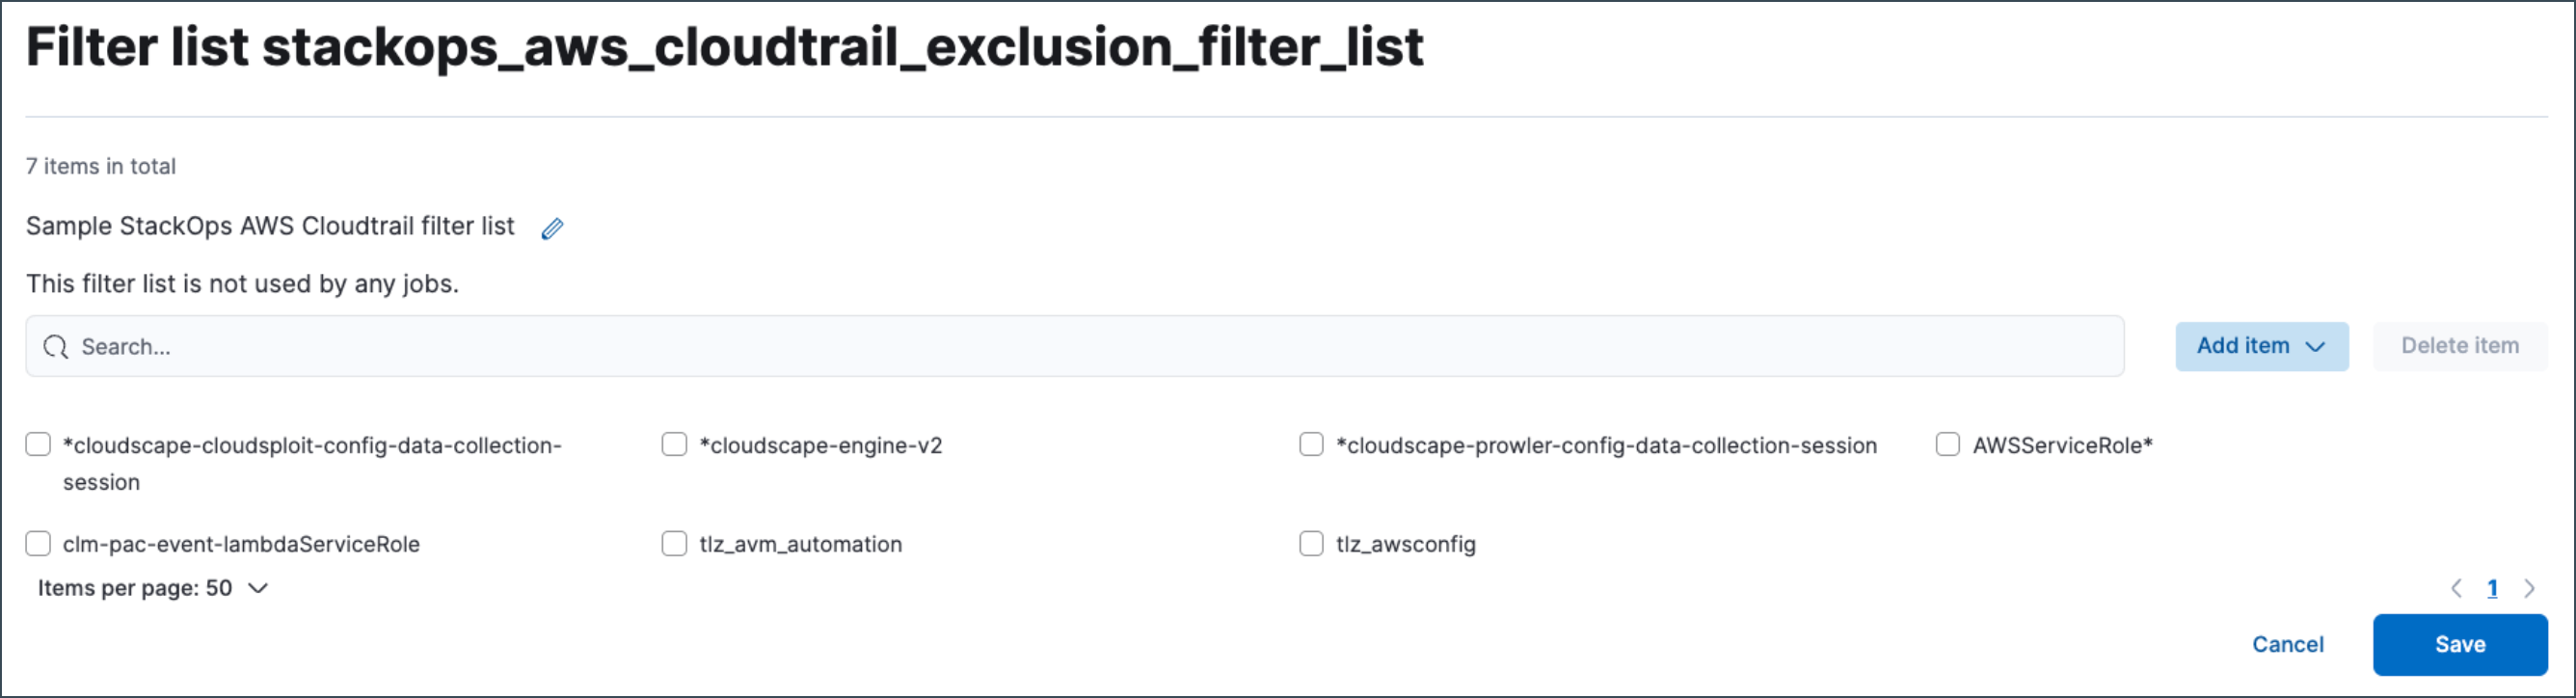Enable the clm-pac-event-lambdaServiceRole checkbox

click(x=38, y=543)
